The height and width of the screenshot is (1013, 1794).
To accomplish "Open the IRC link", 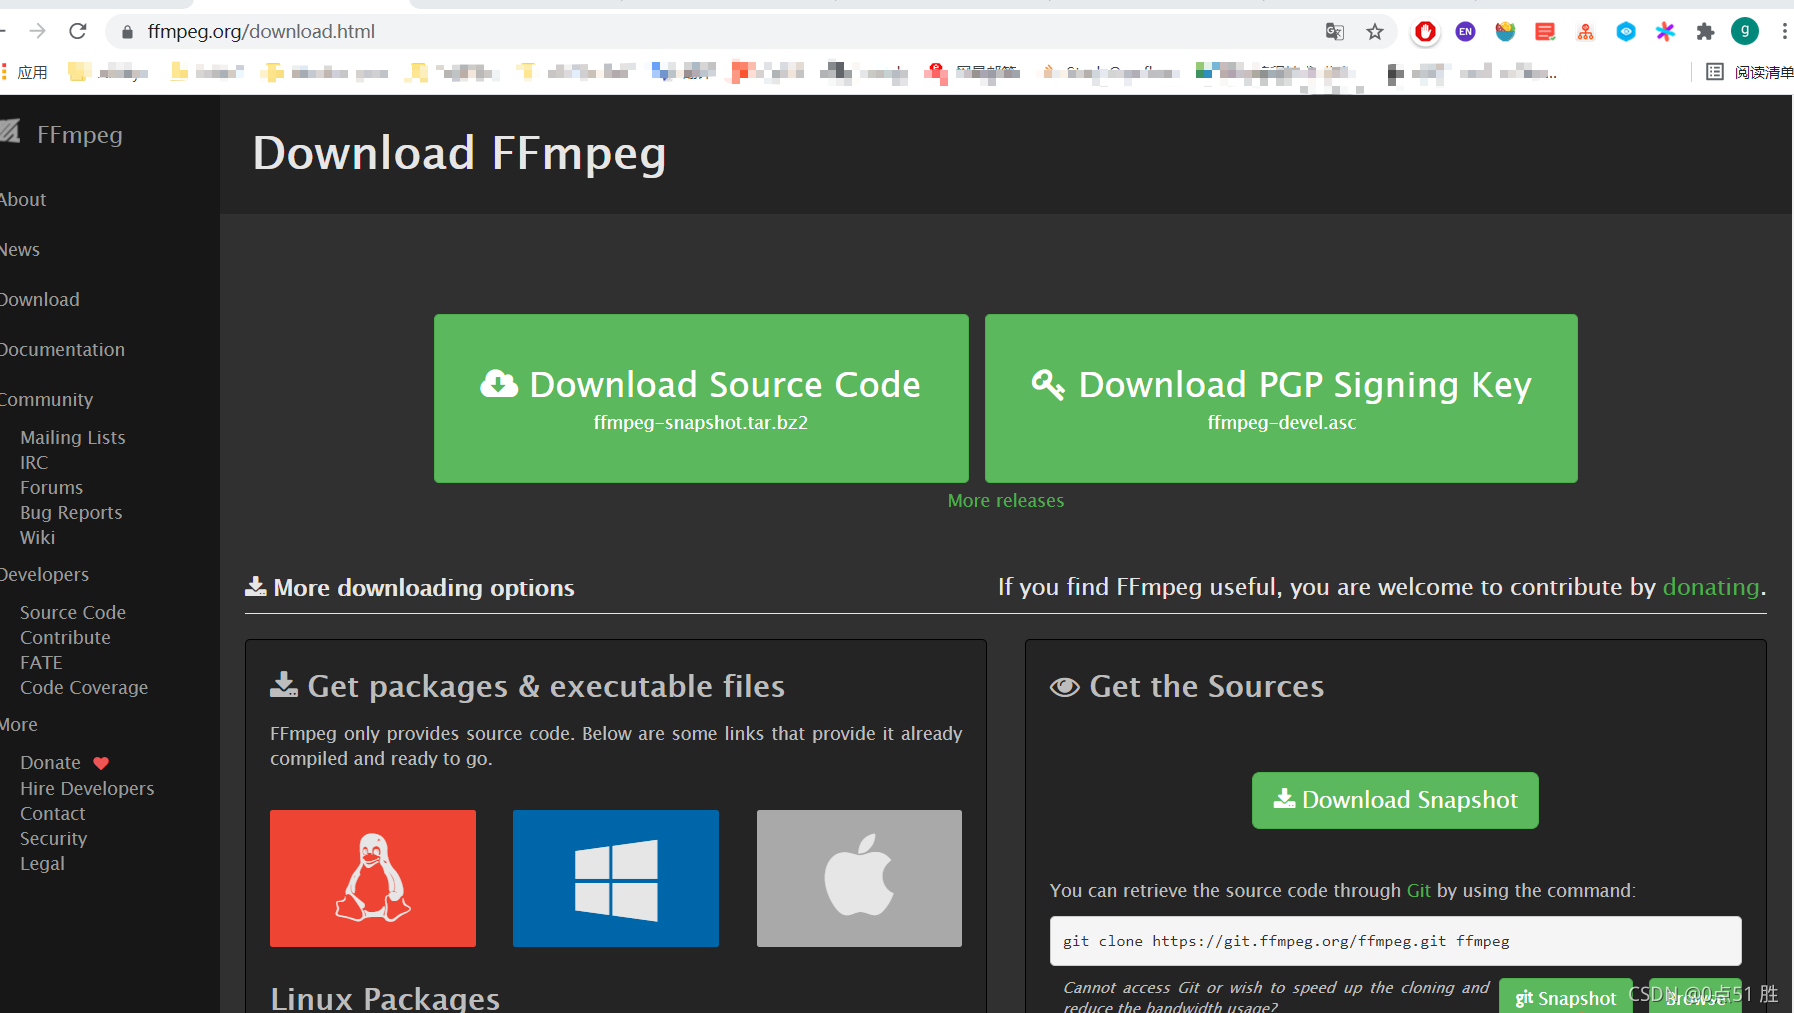I will click(34, 462).
